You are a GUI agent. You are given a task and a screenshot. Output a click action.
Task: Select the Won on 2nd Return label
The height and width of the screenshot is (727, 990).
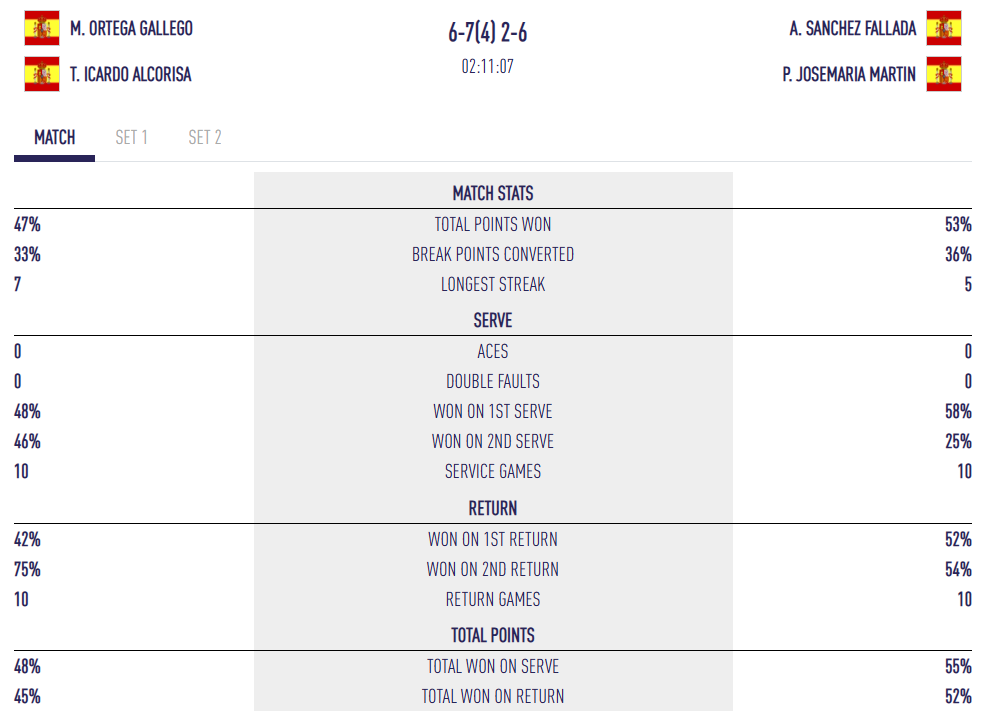pos(493,570)
